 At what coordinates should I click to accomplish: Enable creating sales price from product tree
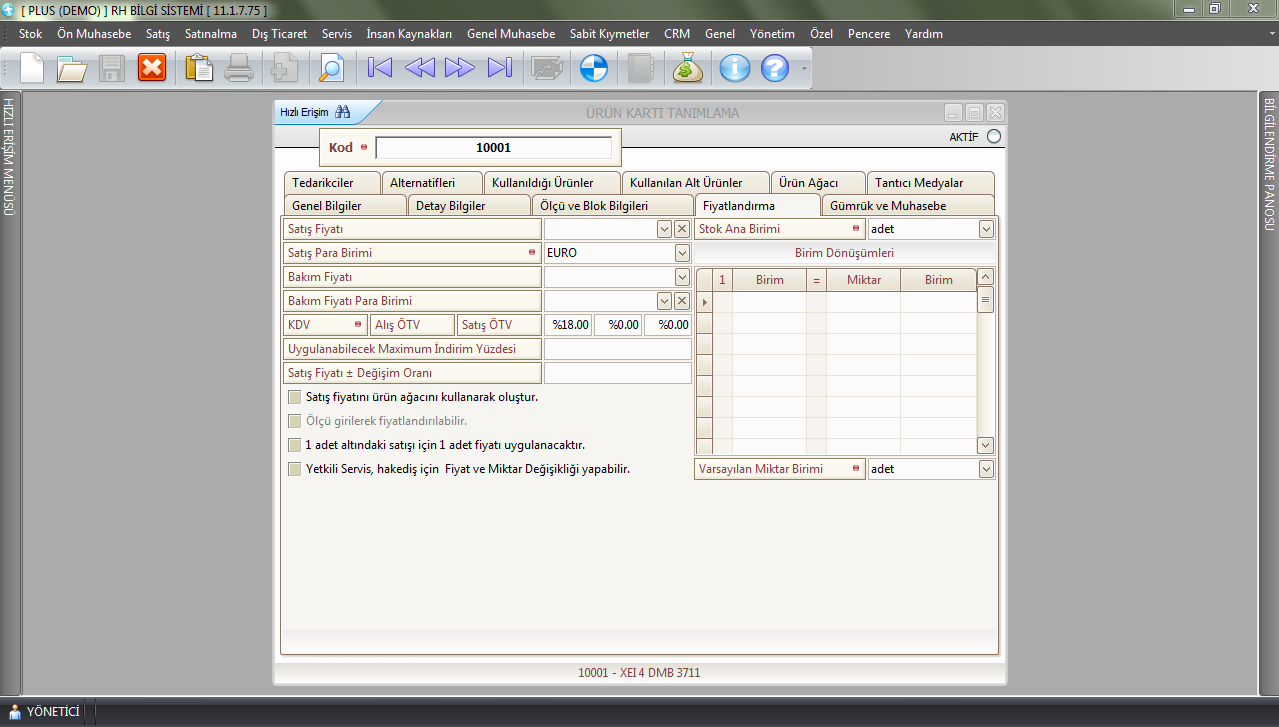coord(294,397)
